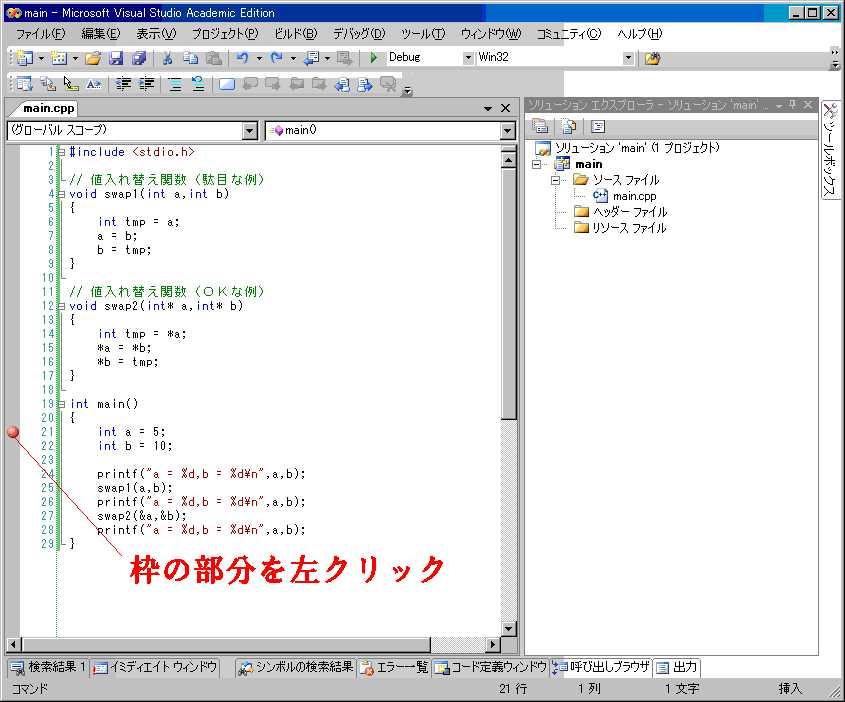Click the Find in Files icon
The height and width of the screenshot is (702, 845).
tap(653, 58)
